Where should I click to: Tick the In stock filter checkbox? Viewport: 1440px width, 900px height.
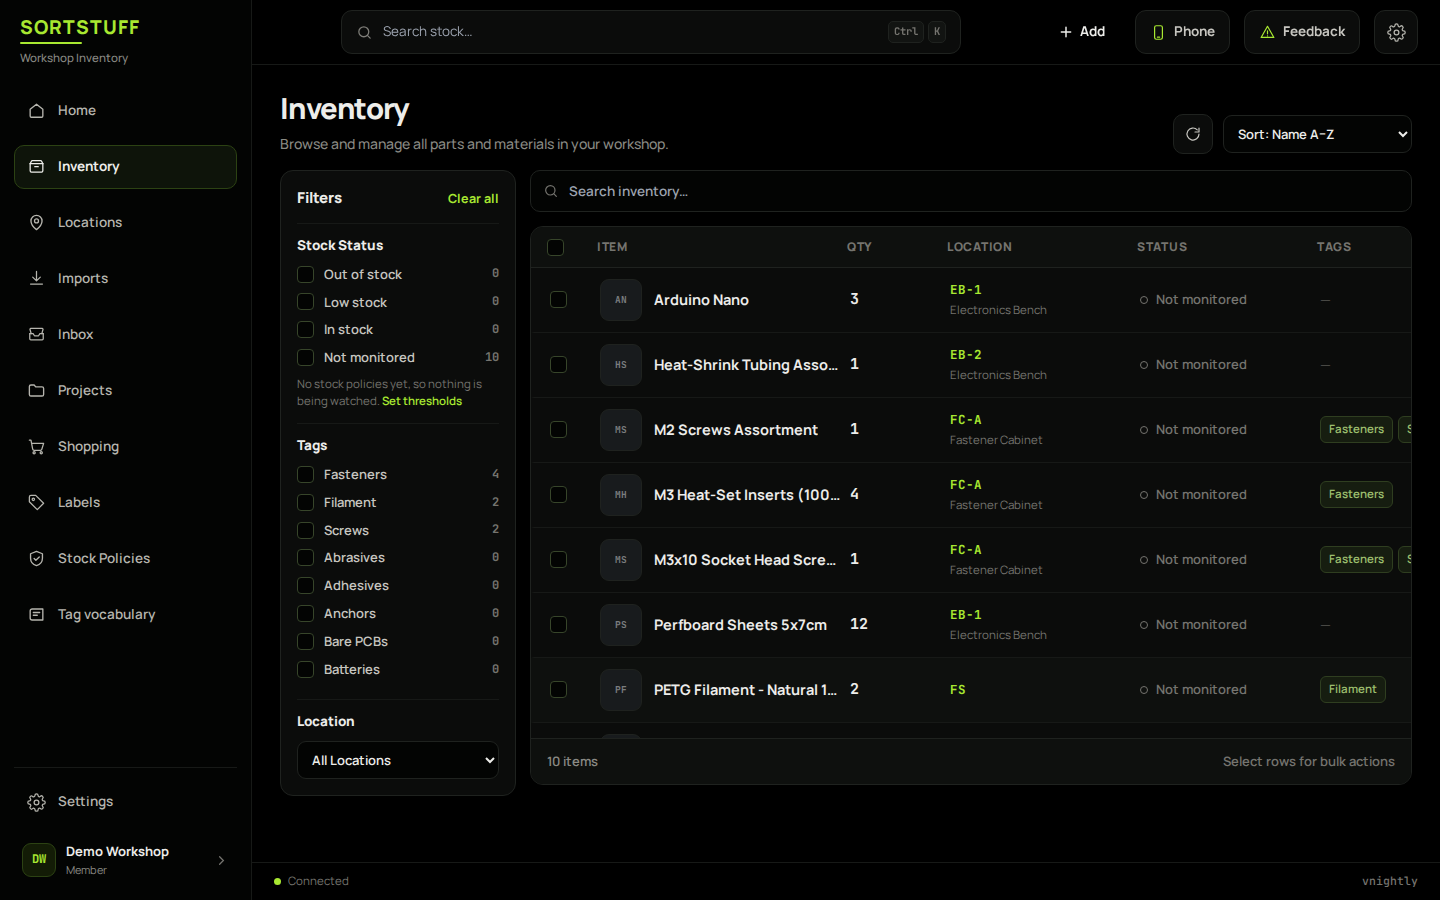click(x=306, y=329)
